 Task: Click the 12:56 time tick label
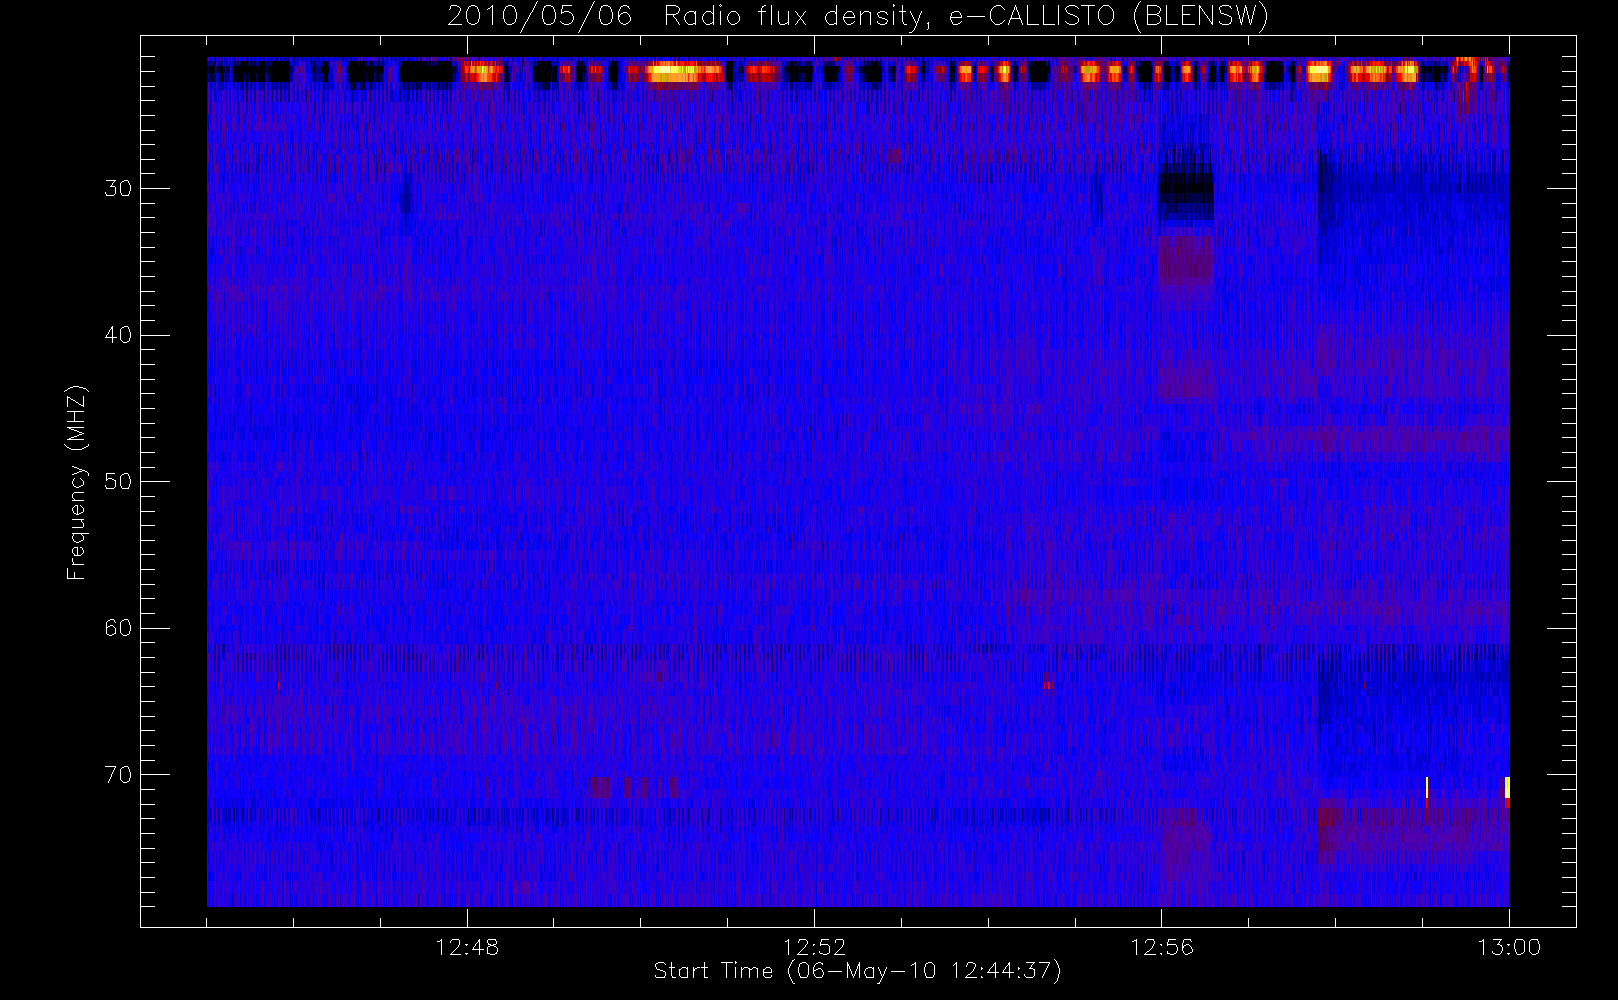pos(1161,946)
